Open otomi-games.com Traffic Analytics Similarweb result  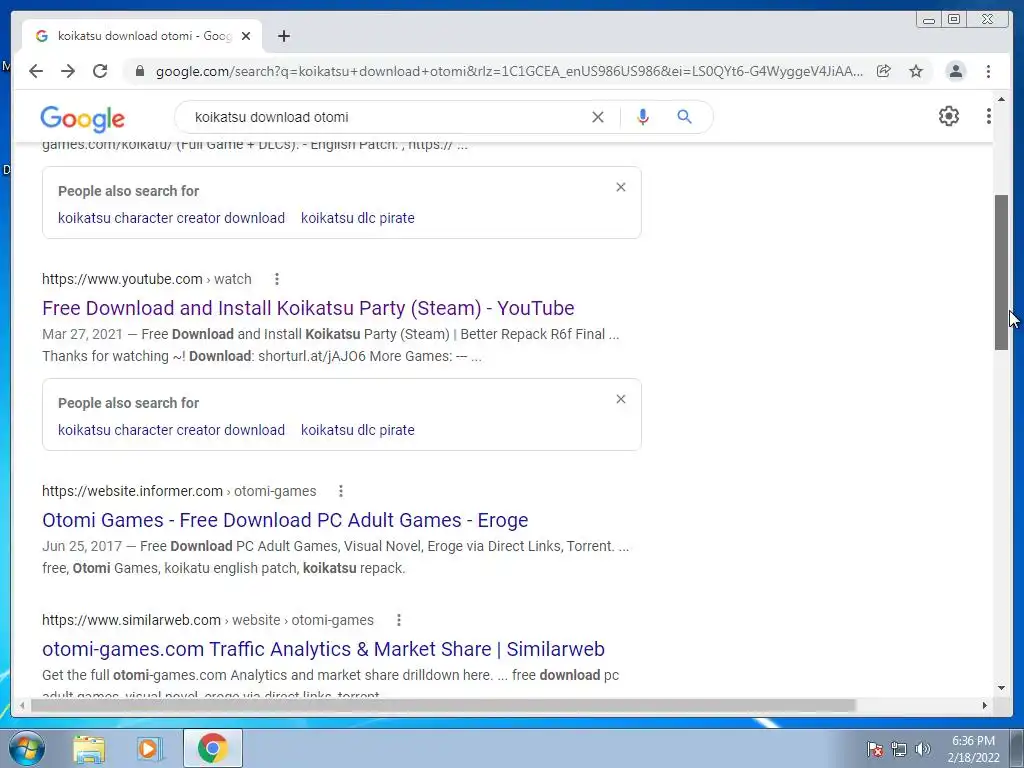[x=323, y=649]
